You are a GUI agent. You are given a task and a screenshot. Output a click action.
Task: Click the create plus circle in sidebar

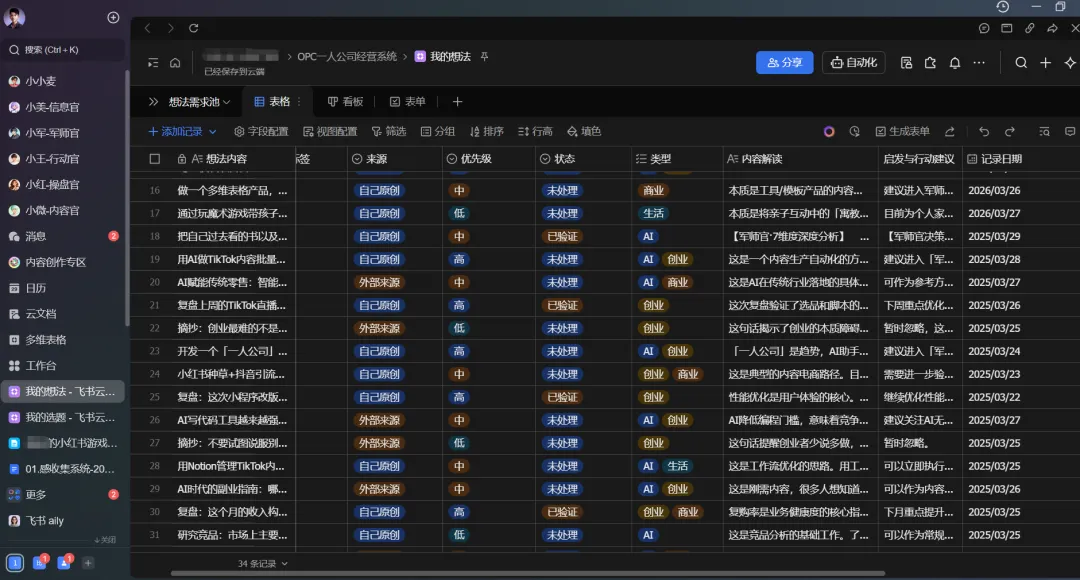114,17
